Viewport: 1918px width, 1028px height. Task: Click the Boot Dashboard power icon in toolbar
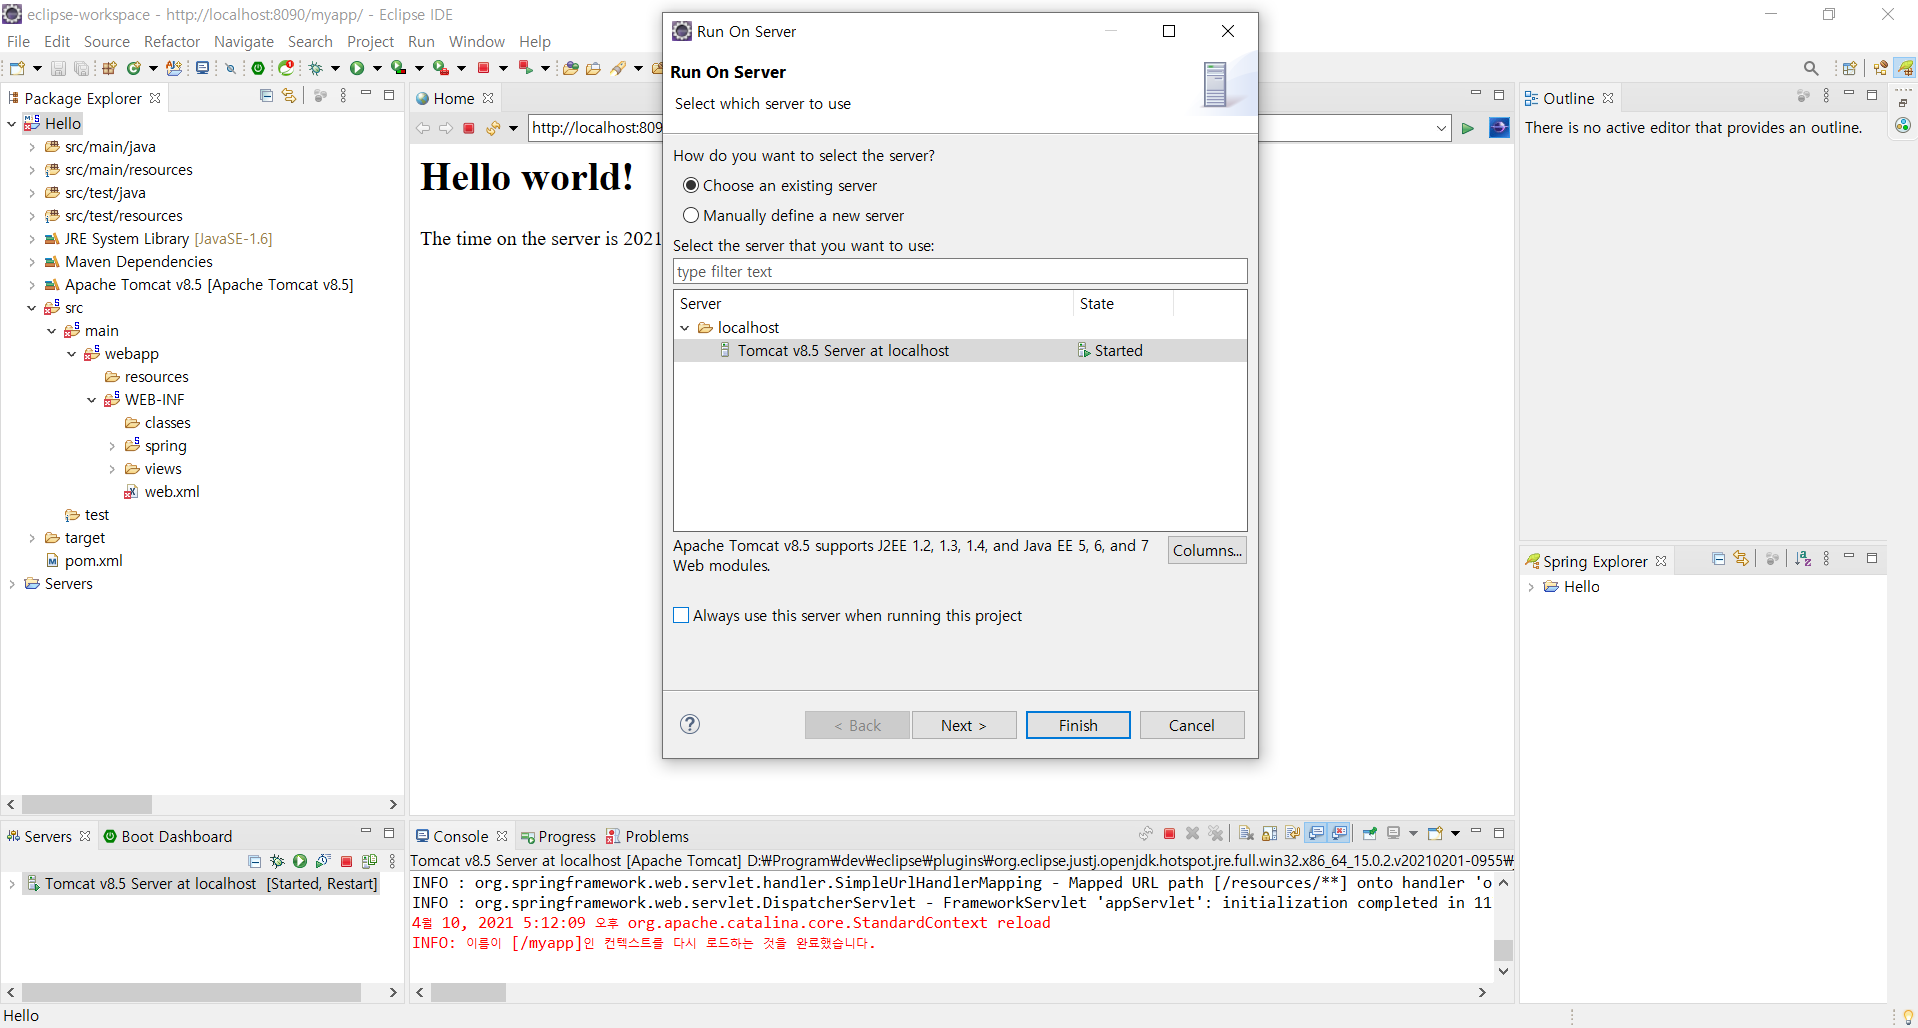[258, 68]
